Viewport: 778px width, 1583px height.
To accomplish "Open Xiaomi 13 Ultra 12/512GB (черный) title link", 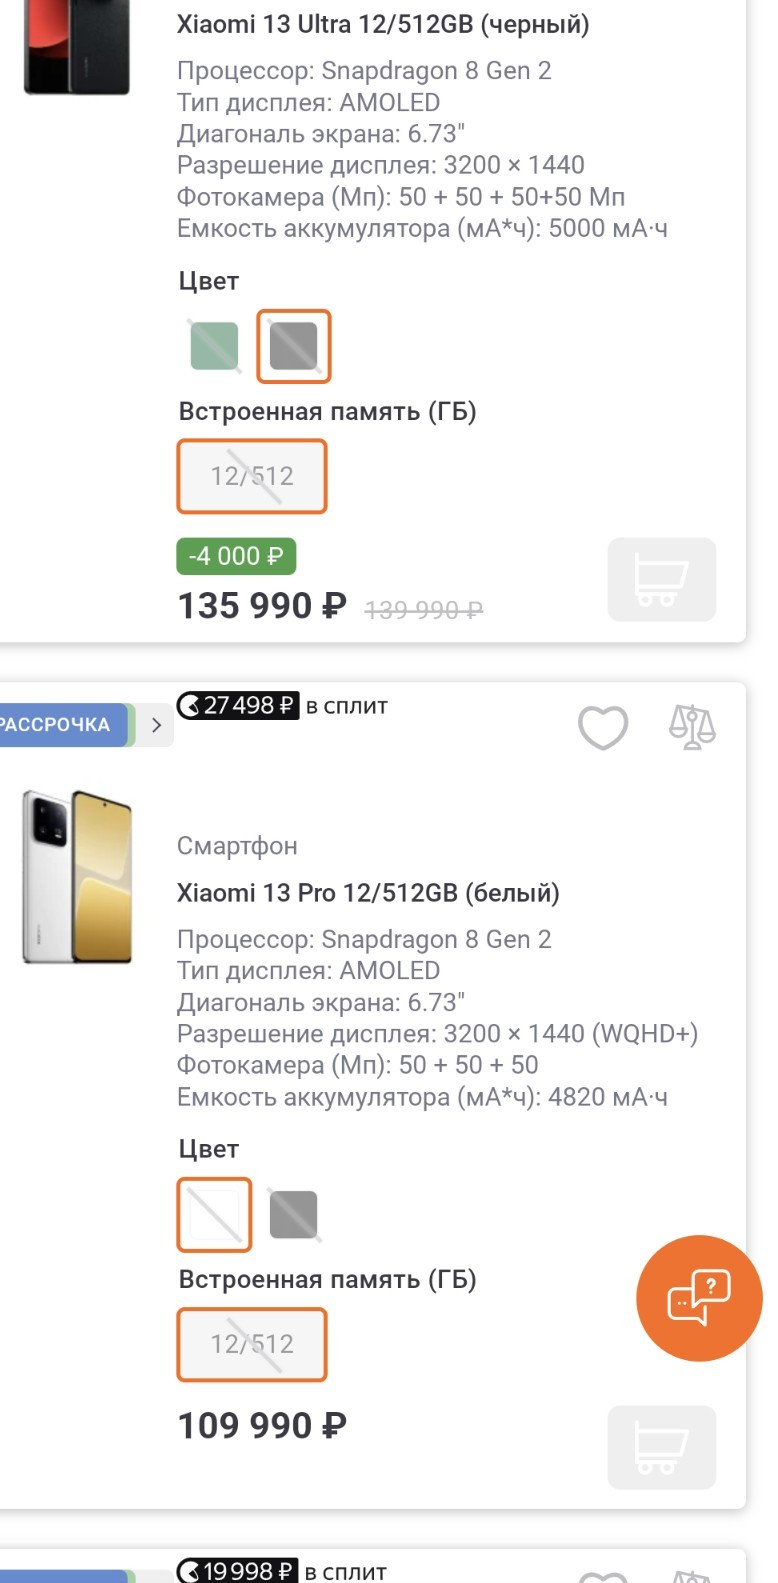I will pos(383,25).
